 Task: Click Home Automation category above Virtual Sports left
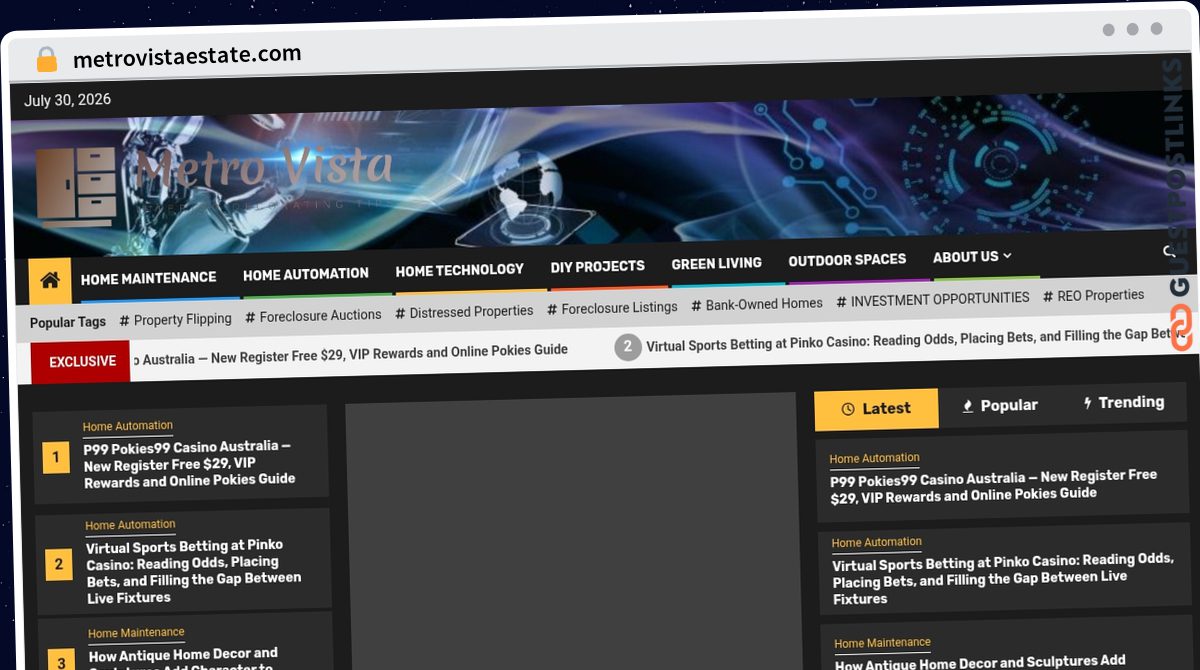point(130,525)
